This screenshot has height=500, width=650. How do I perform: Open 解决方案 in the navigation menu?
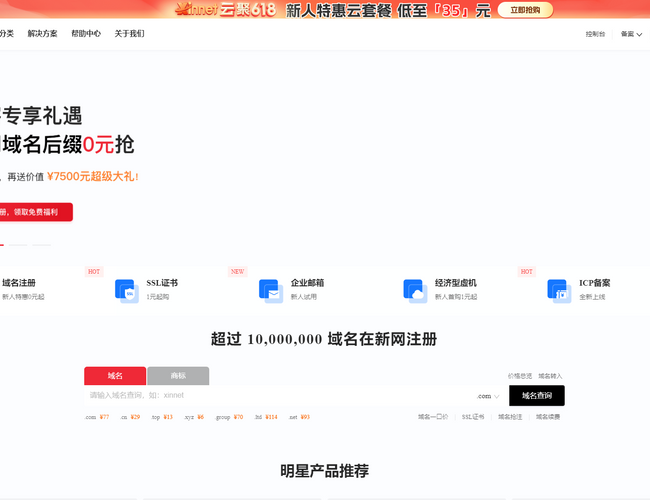coord(42,34)
